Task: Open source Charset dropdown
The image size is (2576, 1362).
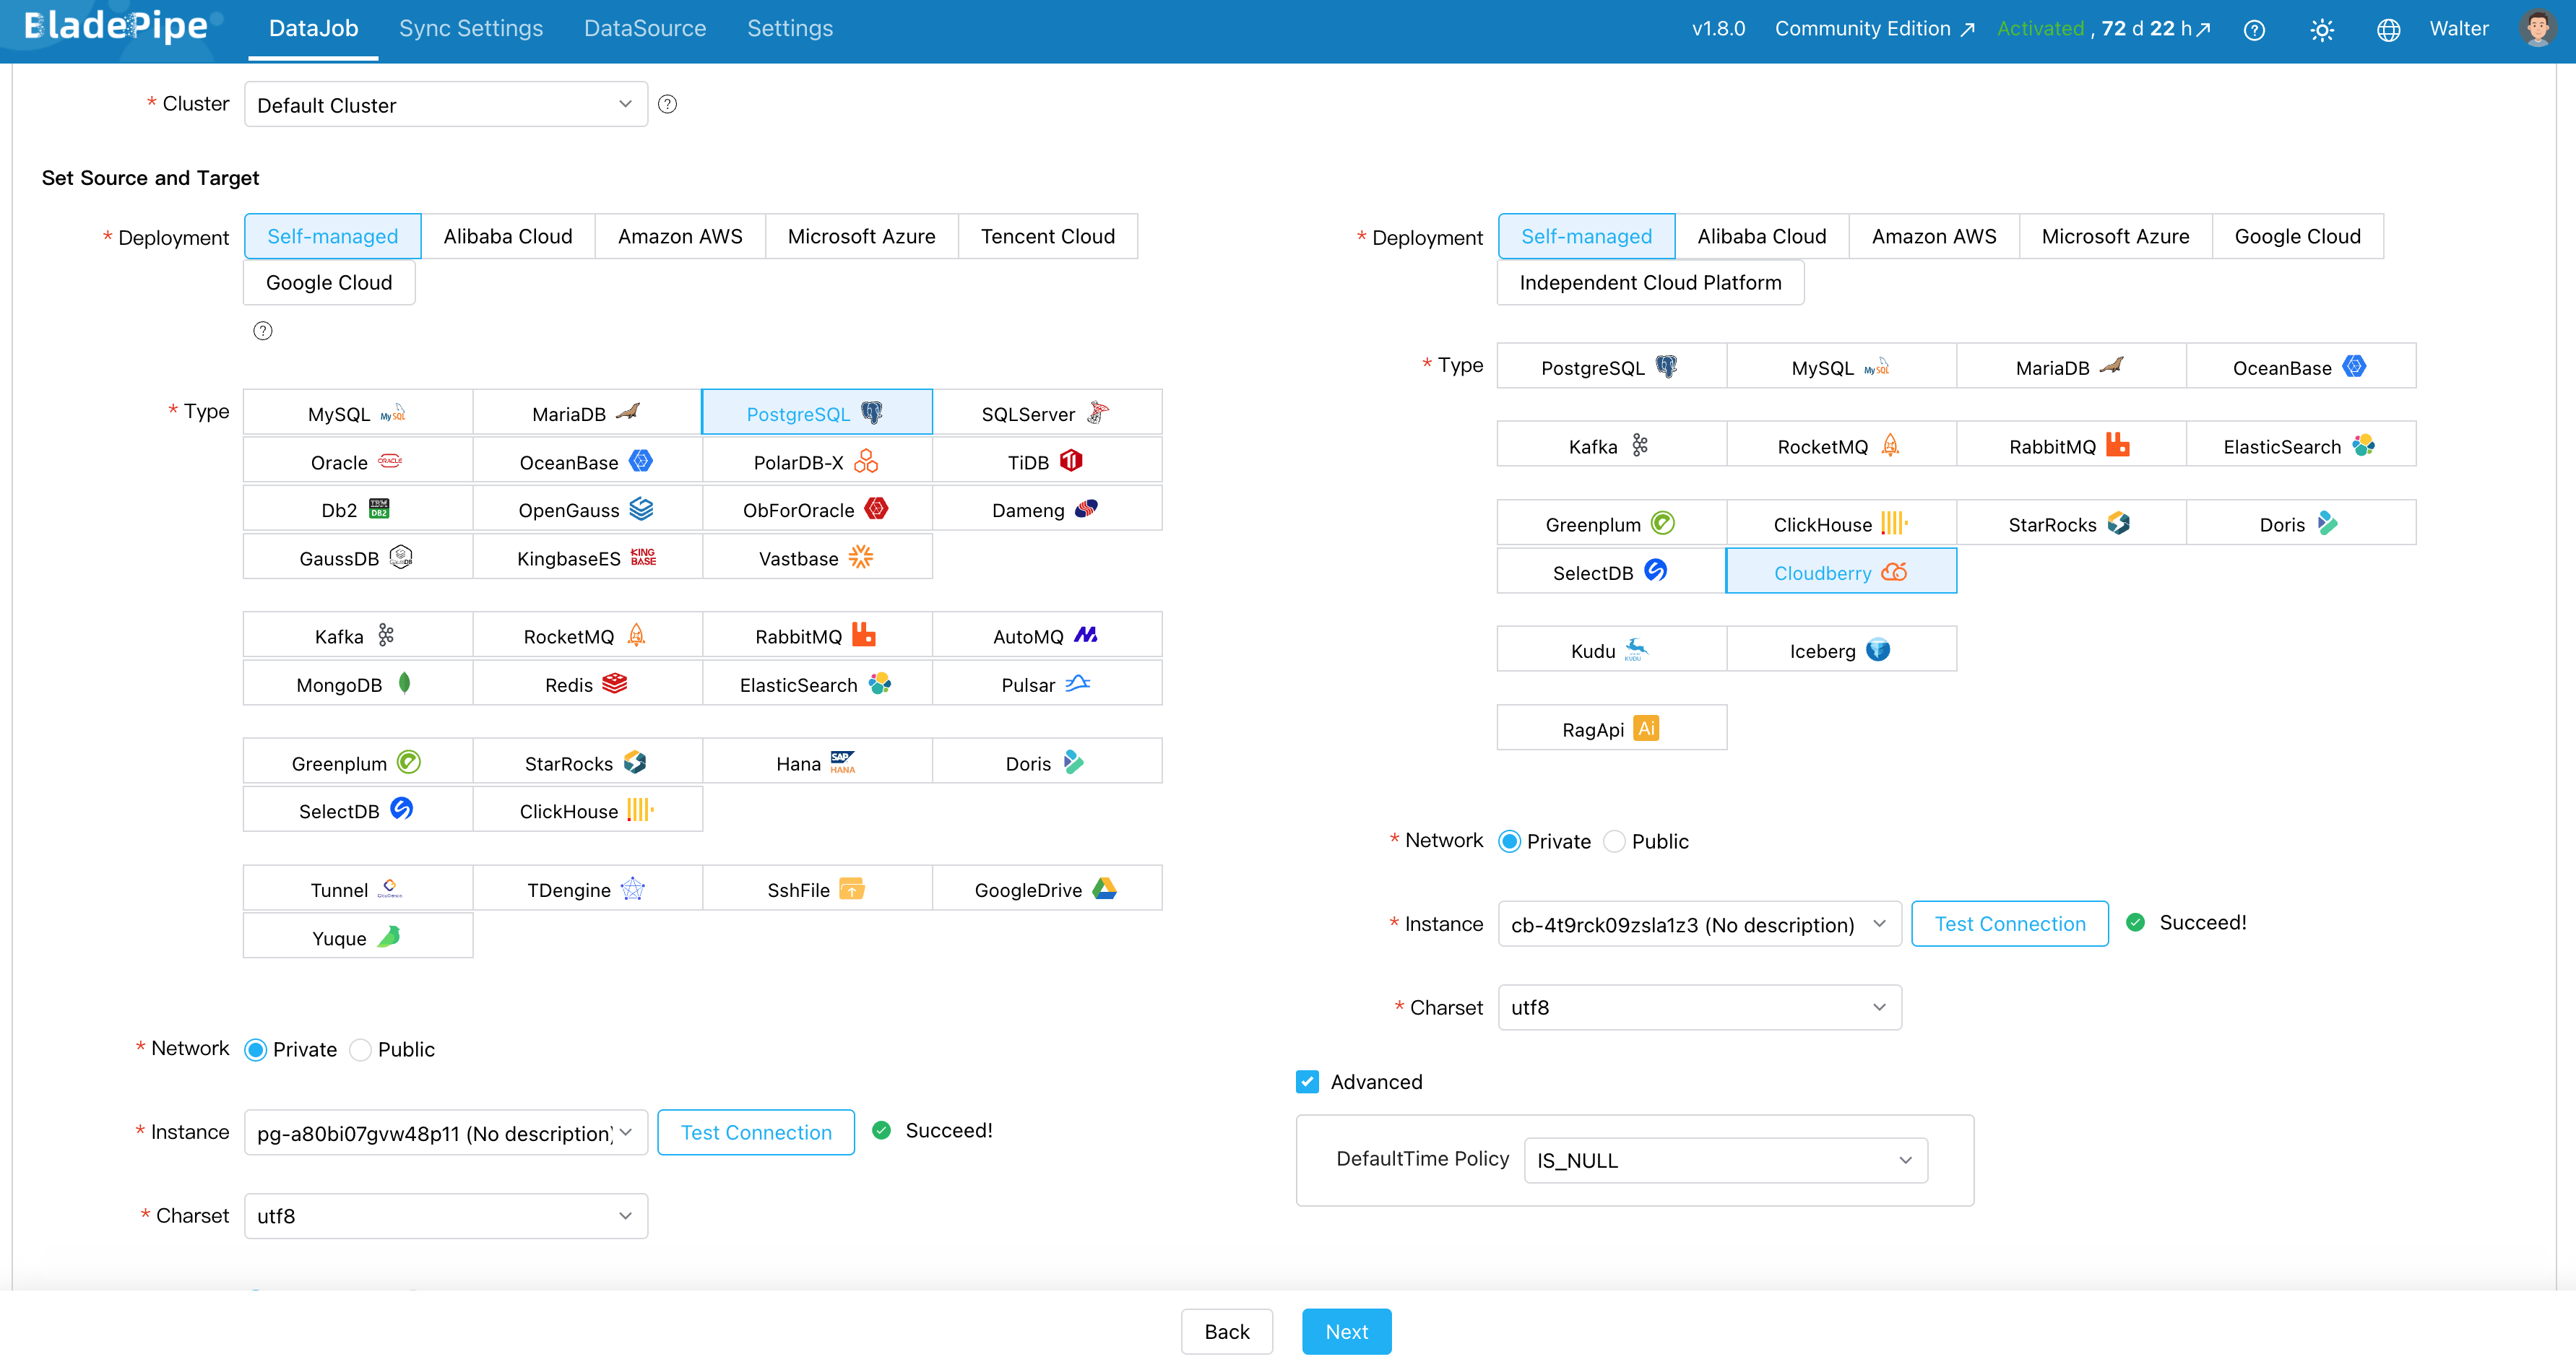Action: pyautogui.click(x=446, y=1216)
